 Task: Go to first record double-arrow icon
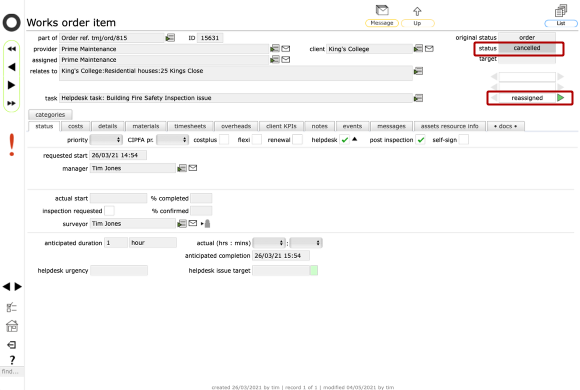coord(11,49)
